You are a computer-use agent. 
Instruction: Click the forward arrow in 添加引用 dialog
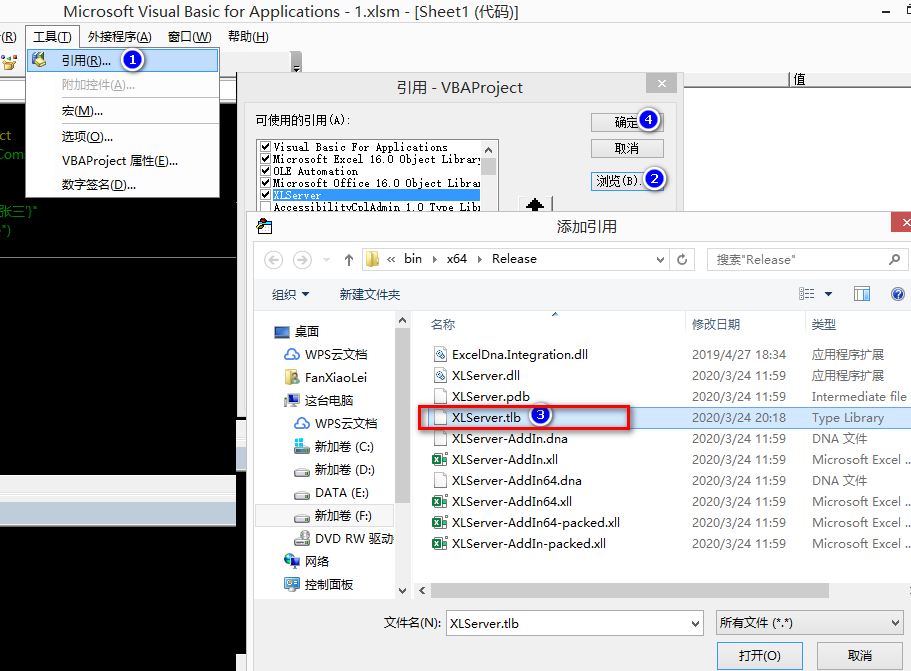point(302,260)
